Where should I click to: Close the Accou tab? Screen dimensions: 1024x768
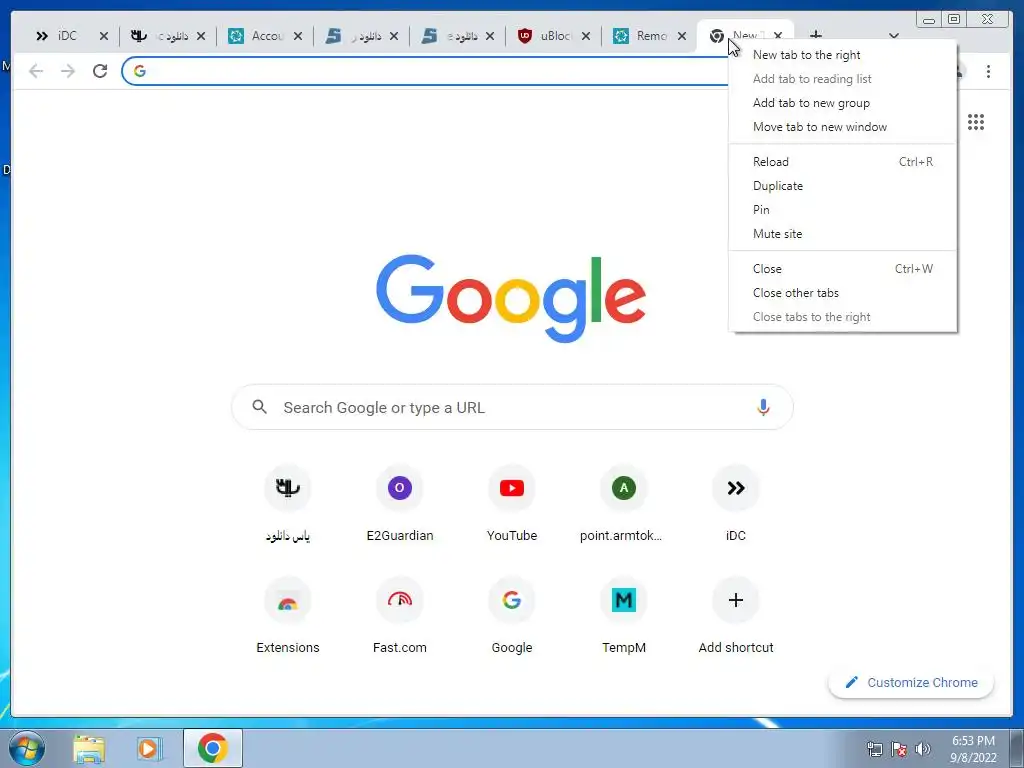click(298, 36)
